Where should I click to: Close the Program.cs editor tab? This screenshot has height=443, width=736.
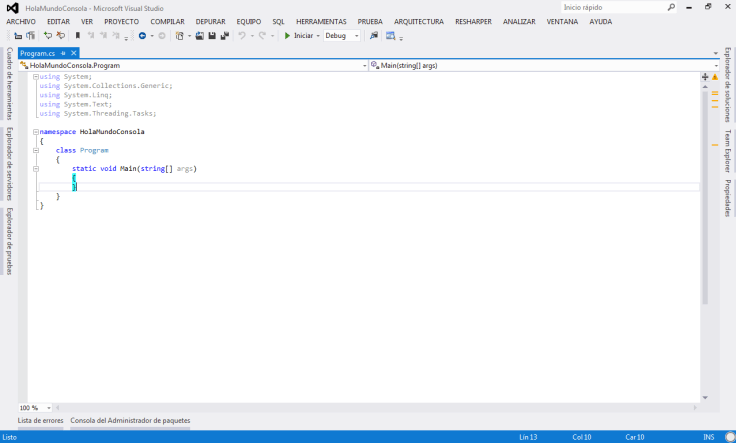[74, 53]
